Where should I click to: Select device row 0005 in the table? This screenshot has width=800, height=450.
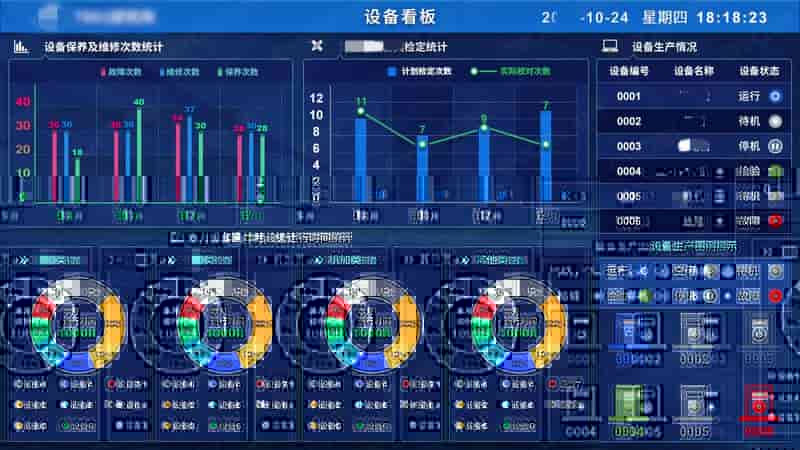point(694,196)
